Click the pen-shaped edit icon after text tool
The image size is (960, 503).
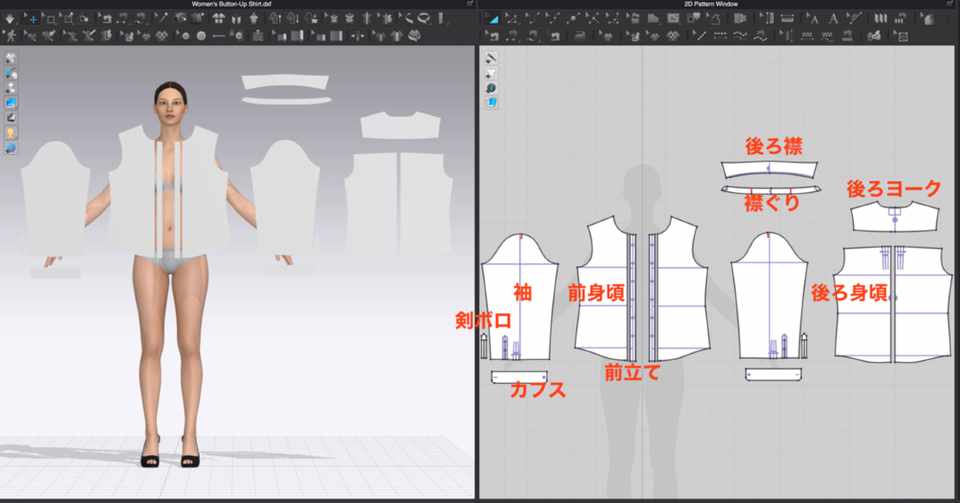click(855, 19)
